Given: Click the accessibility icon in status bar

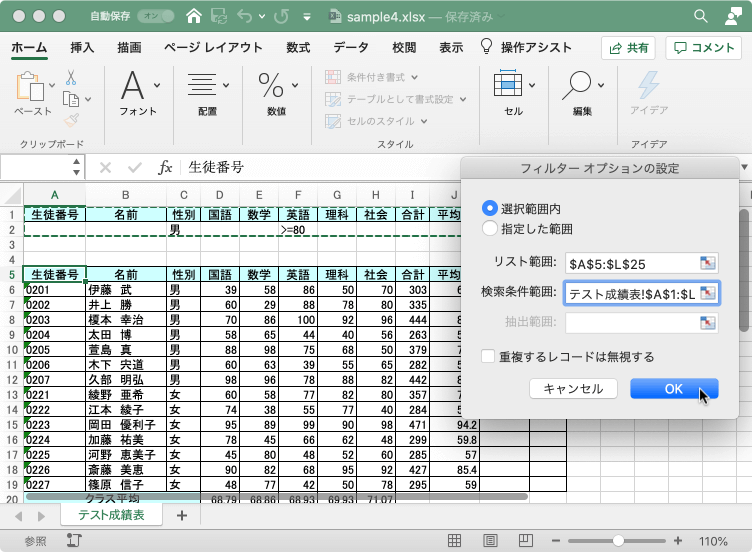Looking at the screenshot, I should click(74, 540).
